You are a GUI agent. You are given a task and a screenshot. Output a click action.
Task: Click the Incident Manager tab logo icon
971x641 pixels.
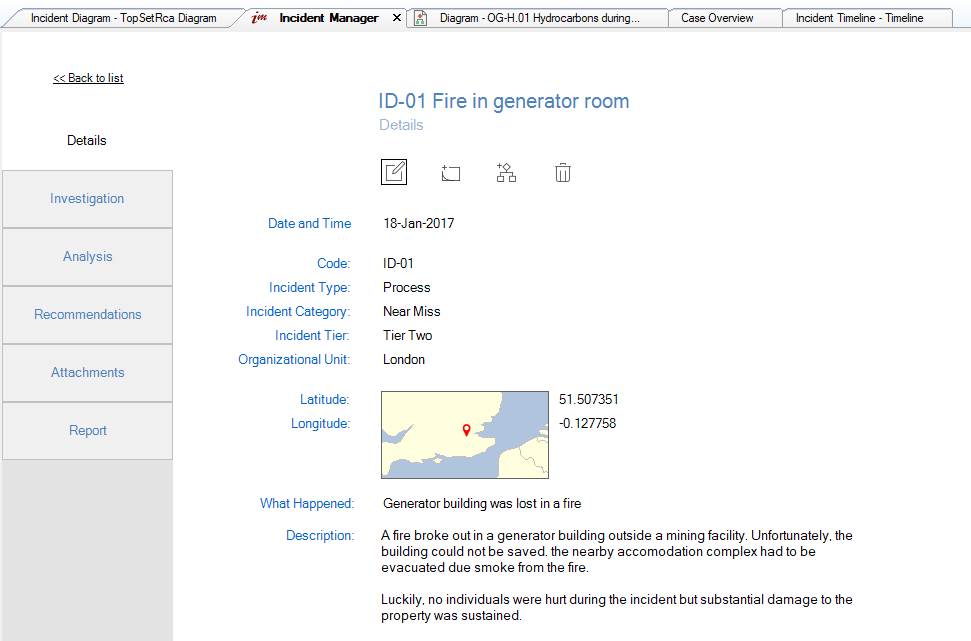pos(260,18)
